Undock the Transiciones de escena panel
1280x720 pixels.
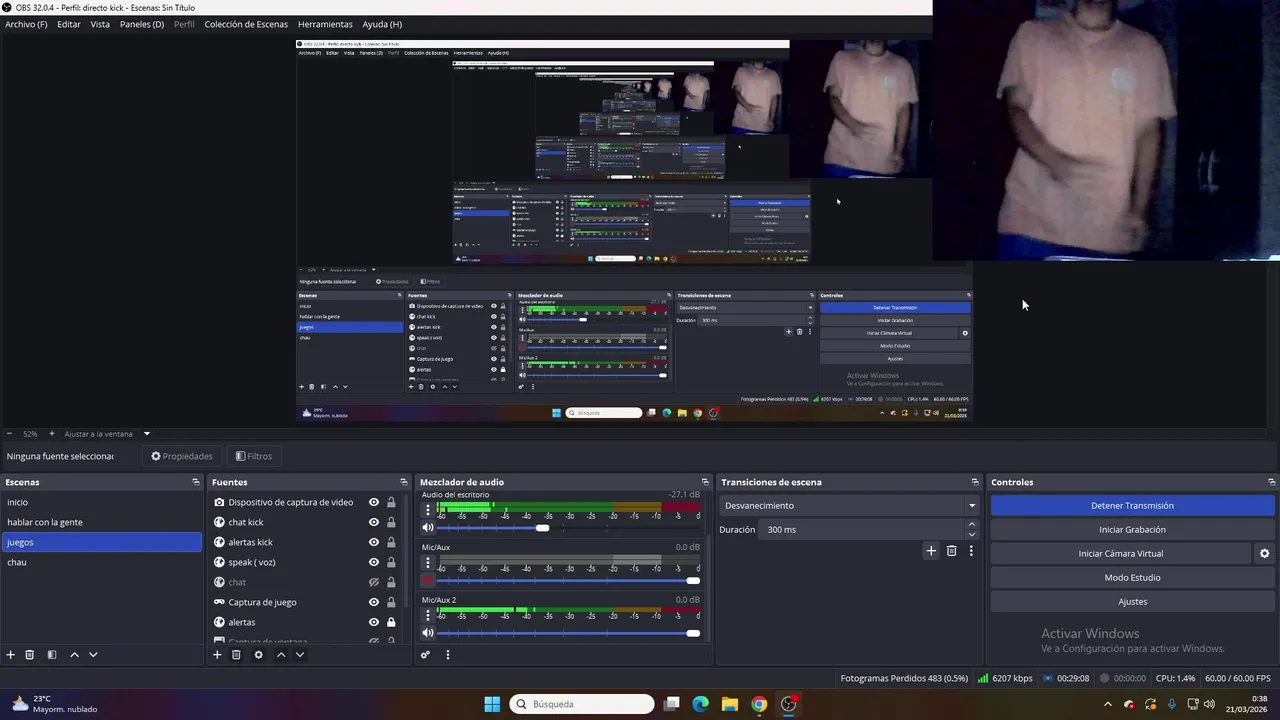click(x=975, y=482)
